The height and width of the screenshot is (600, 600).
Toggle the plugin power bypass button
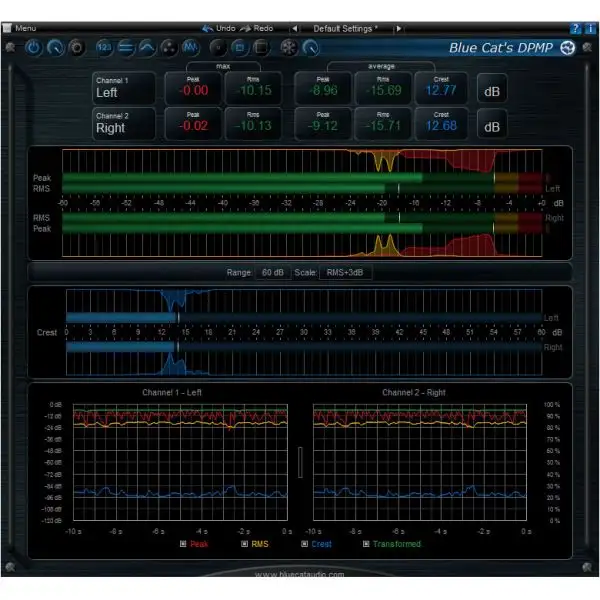(x=33, y=47)
